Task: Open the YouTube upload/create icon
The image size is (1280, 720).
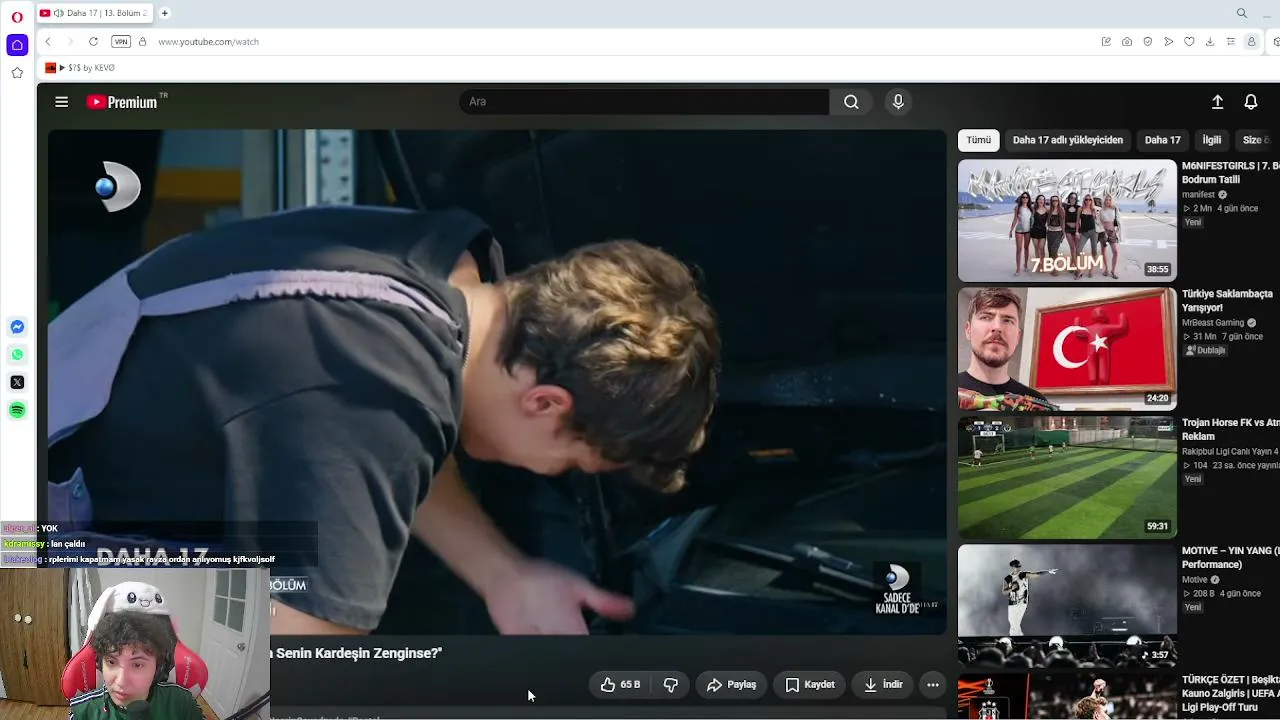Action: (1217, 102)
